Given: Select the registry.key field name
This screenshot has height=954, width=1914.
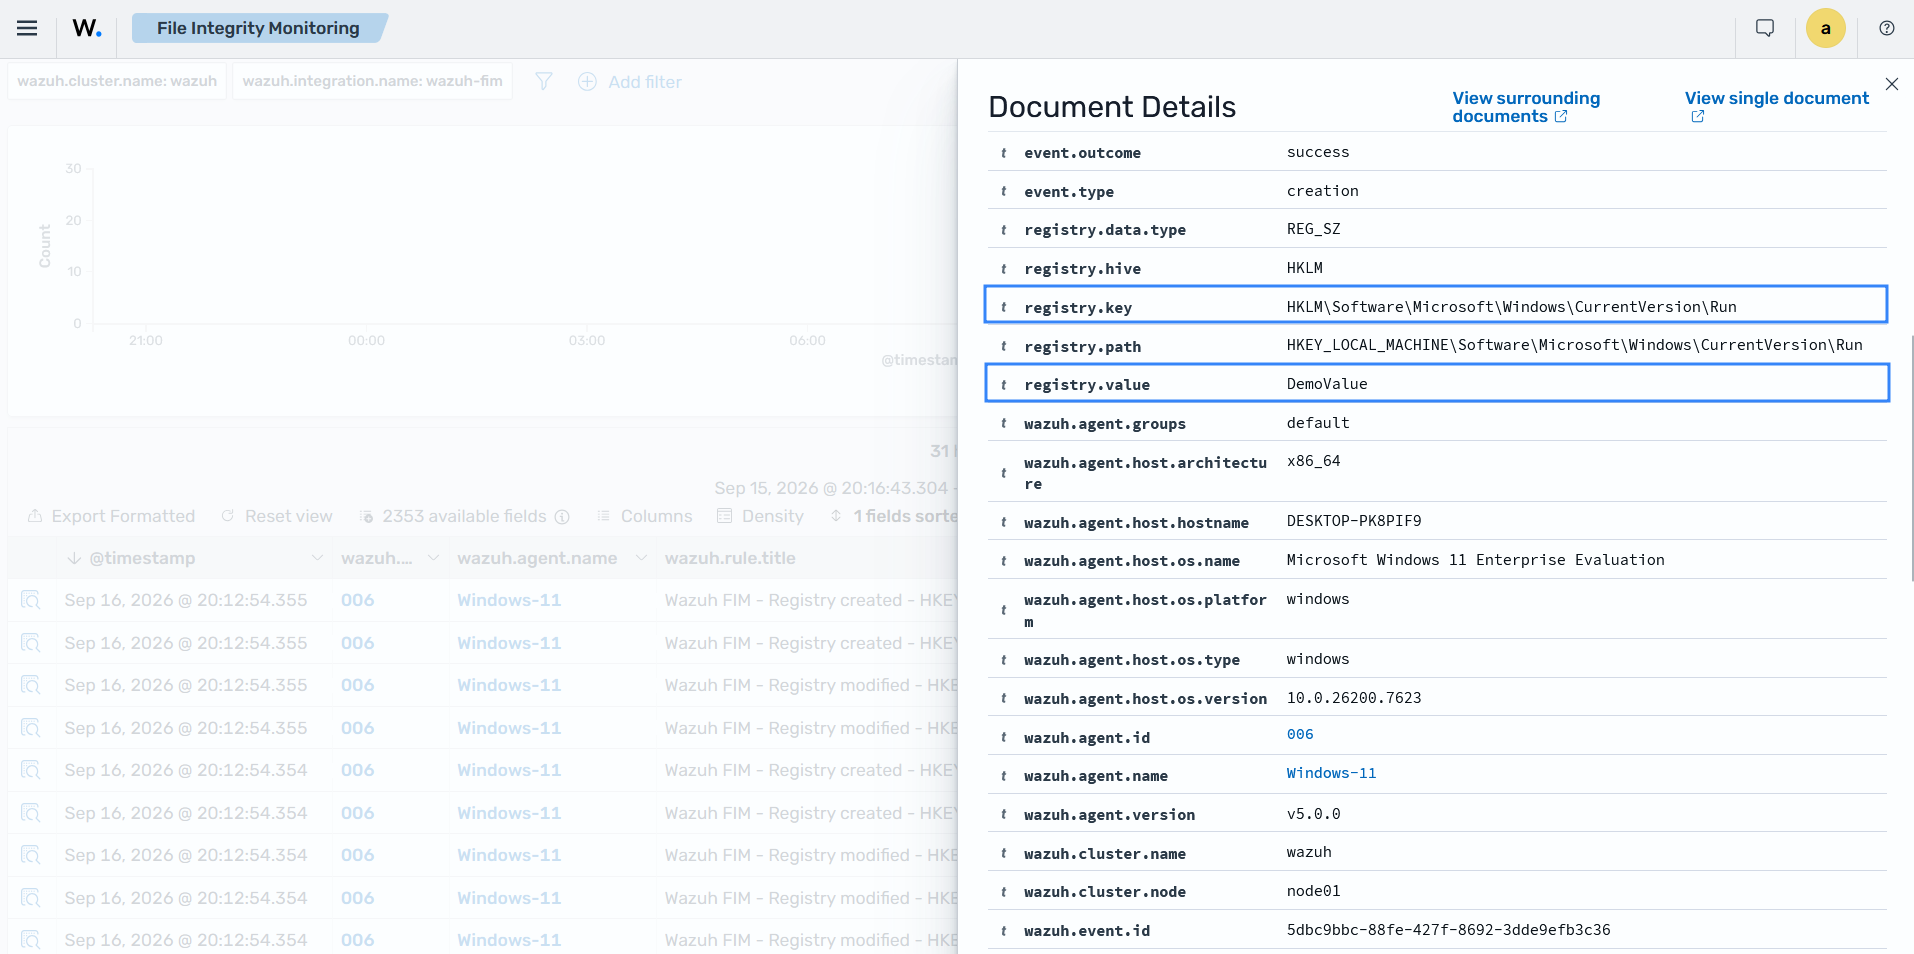Looking at the screenshot, I should click(1078, 308).
